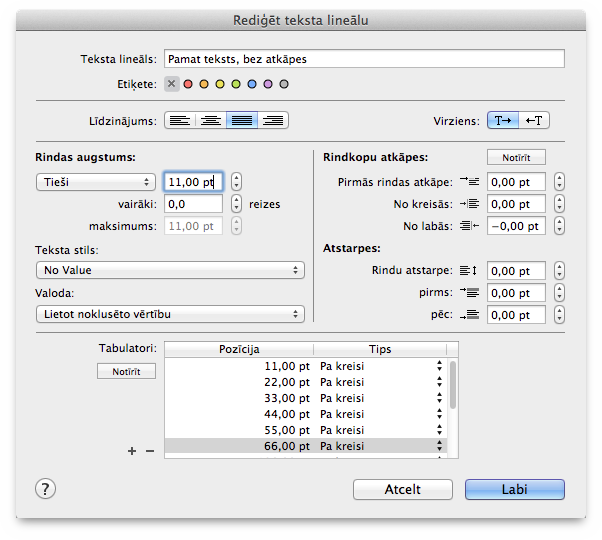602x540 pixels.
Task: Select the 44,00 pt tab row
Action: [306, 414]
